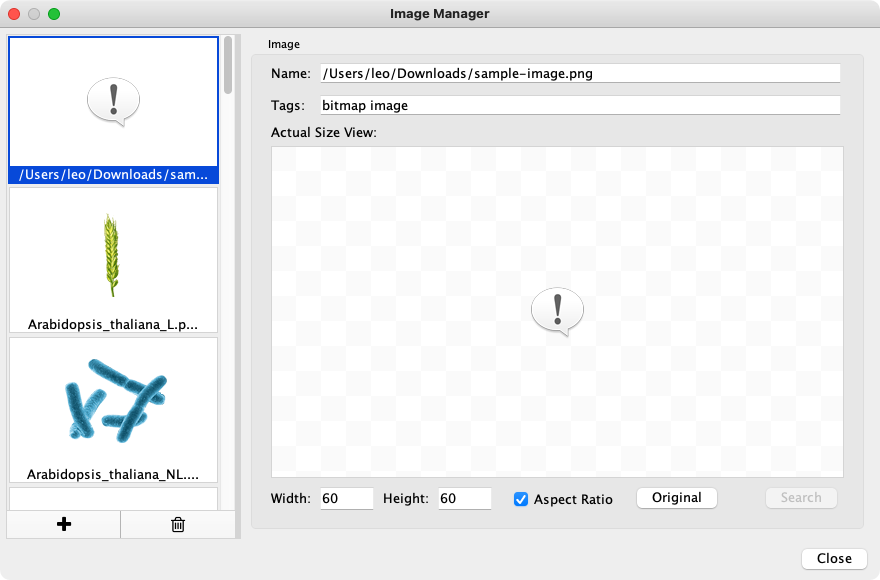Uncheck the Aspect Ratio checkbox

(521, 499)
